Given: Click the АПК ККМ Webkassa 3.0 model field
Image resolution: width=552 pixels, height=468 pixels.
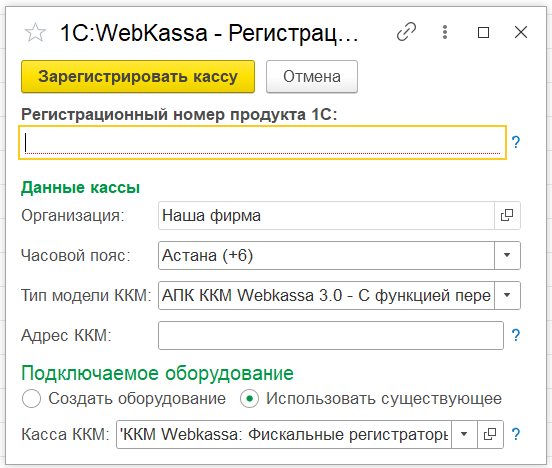Looking at the screenshot, I should [326, 295].
